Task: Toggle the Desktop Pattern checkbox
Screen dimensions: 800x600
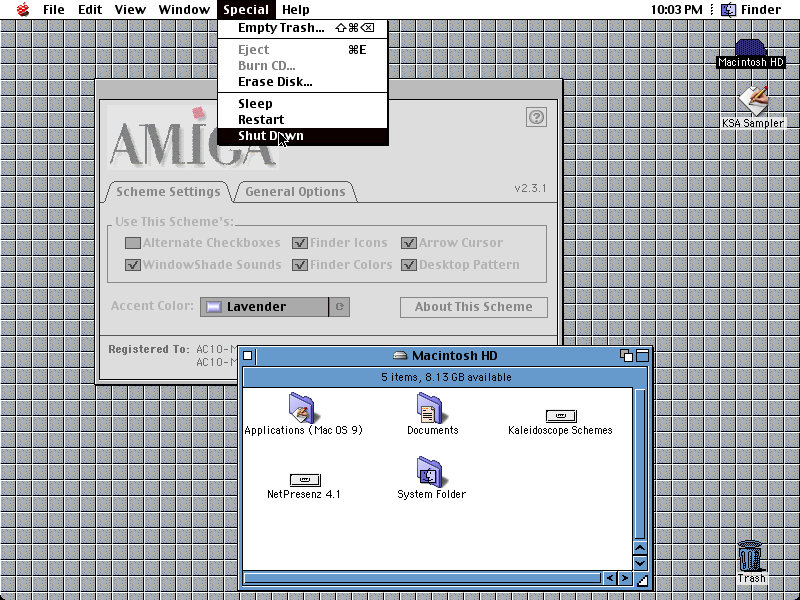Action: coord(409,265)
